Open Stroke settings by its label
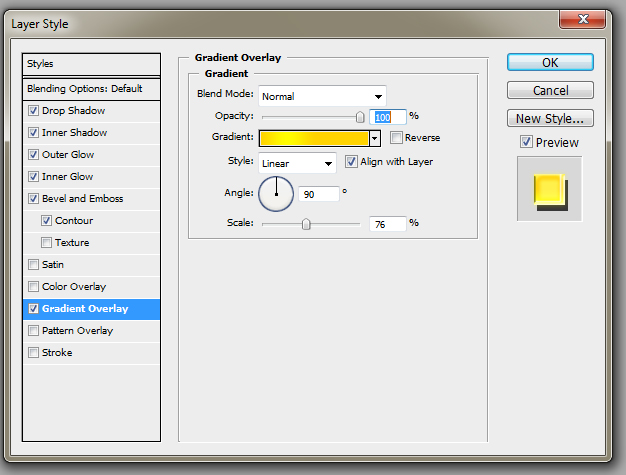Screen dimensions: 626x475 57,352
